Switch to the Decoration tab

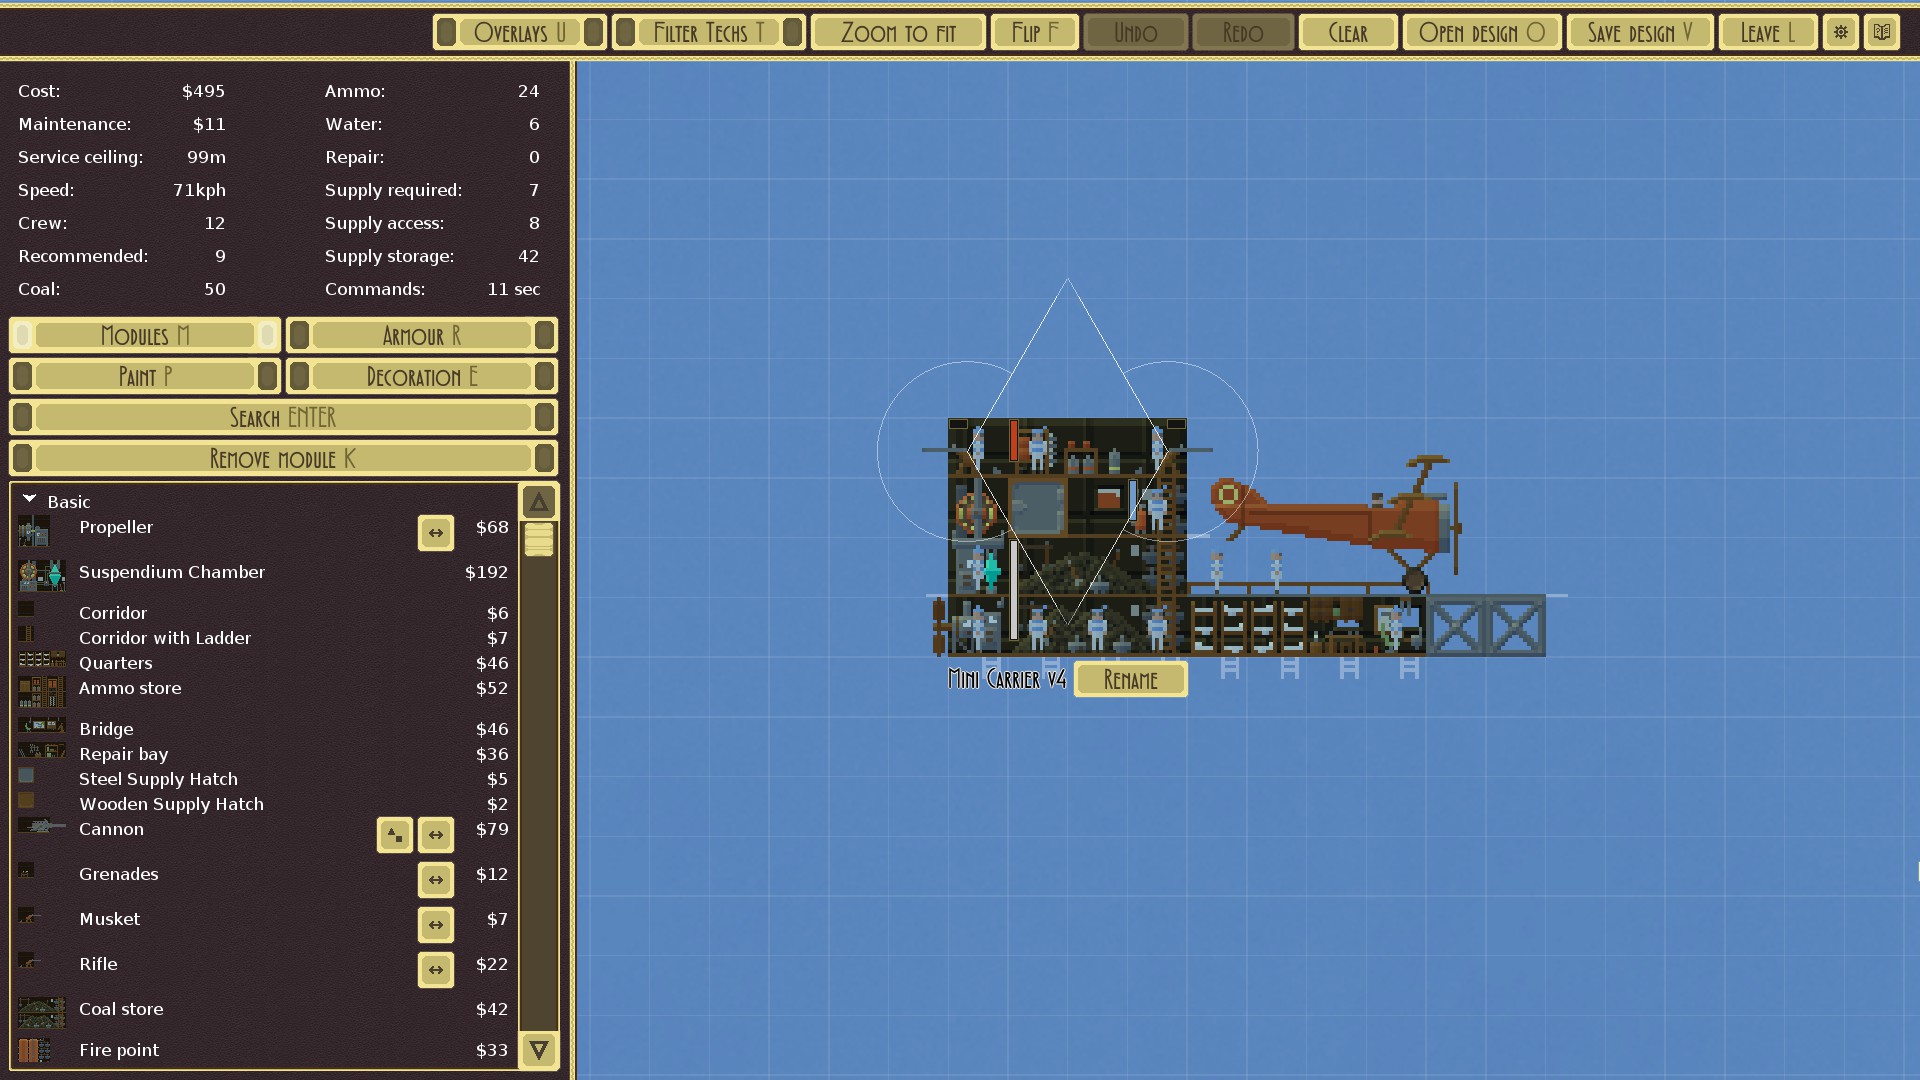click(x=421, y=377)
